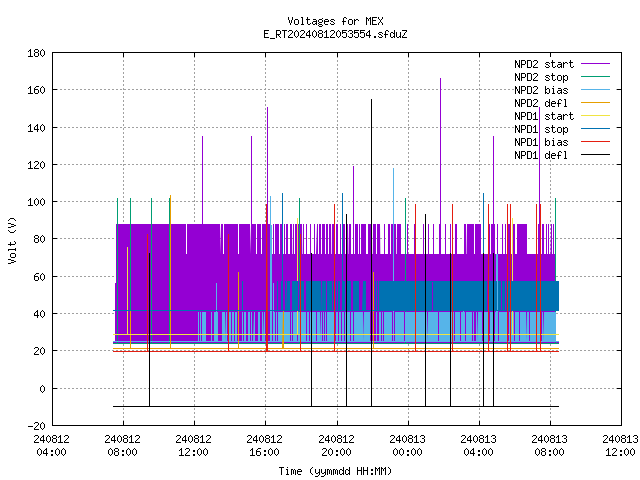
Task: Click the 140 y-axis tick value
Action: 36,128
